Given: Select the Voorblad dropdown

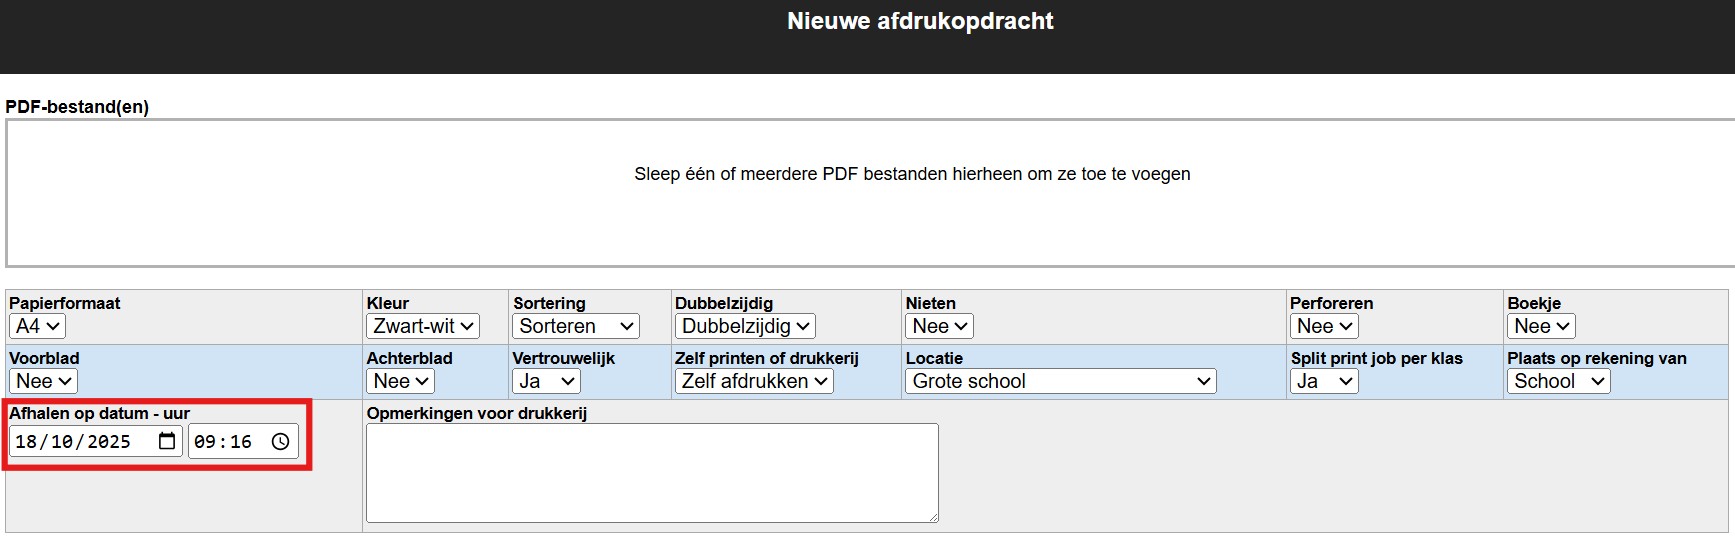Looking at the screenshot, I should [43, 381].
